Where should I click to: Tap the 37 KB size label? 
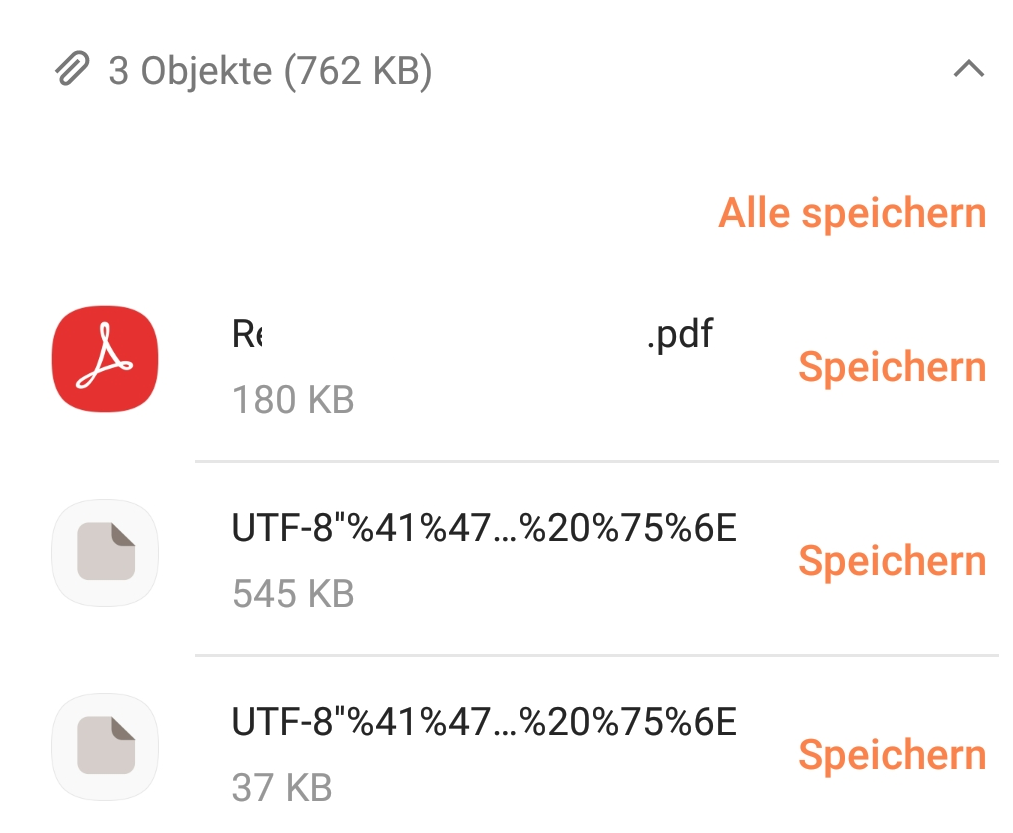(x=281, y=787)
